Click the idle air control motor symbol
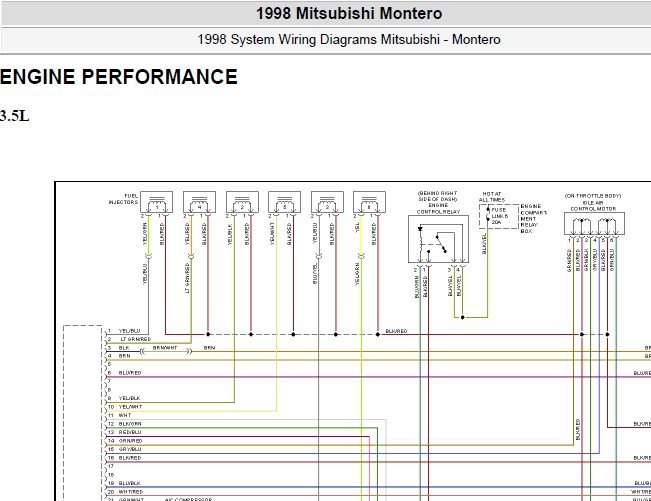This screenshot has height=501, width=651. click(x=594, y=224)
